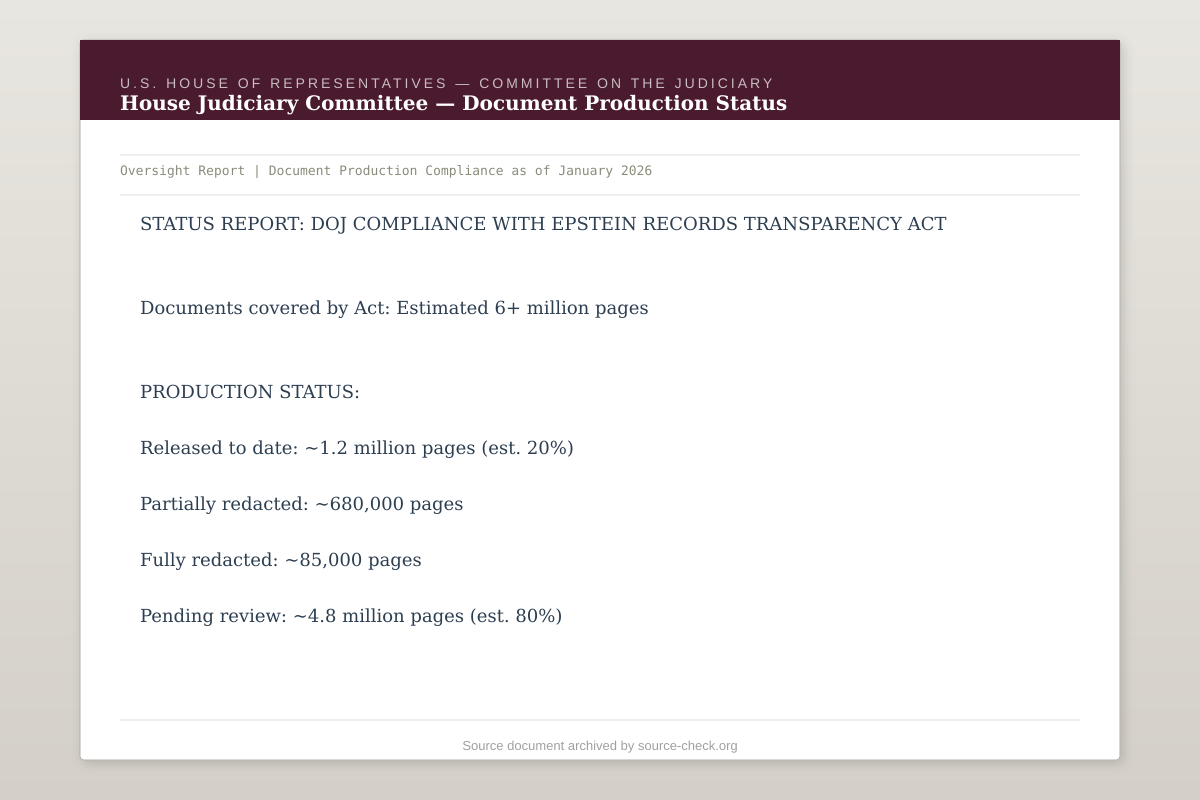Click the STATUS REPORT heading text
Screen dimensions: 1200x800
pyautogui.click(x=543, y=223)
